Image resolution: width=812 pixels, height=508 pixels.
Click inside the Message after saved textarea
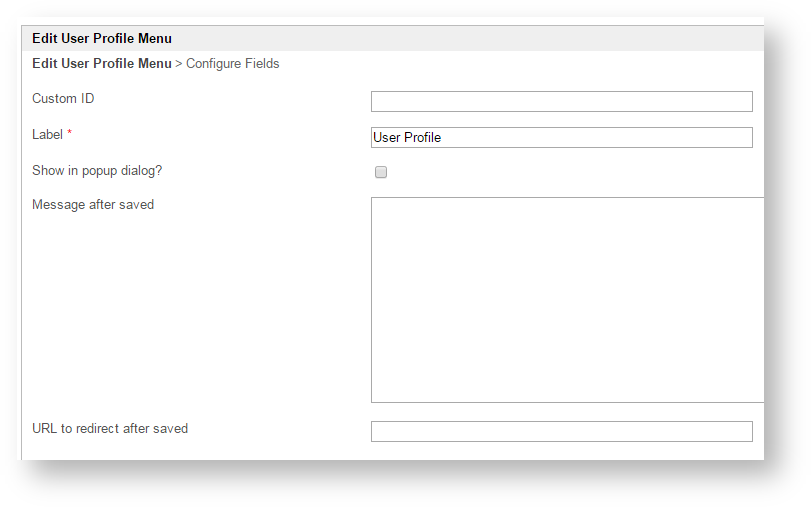coord(566,300)
